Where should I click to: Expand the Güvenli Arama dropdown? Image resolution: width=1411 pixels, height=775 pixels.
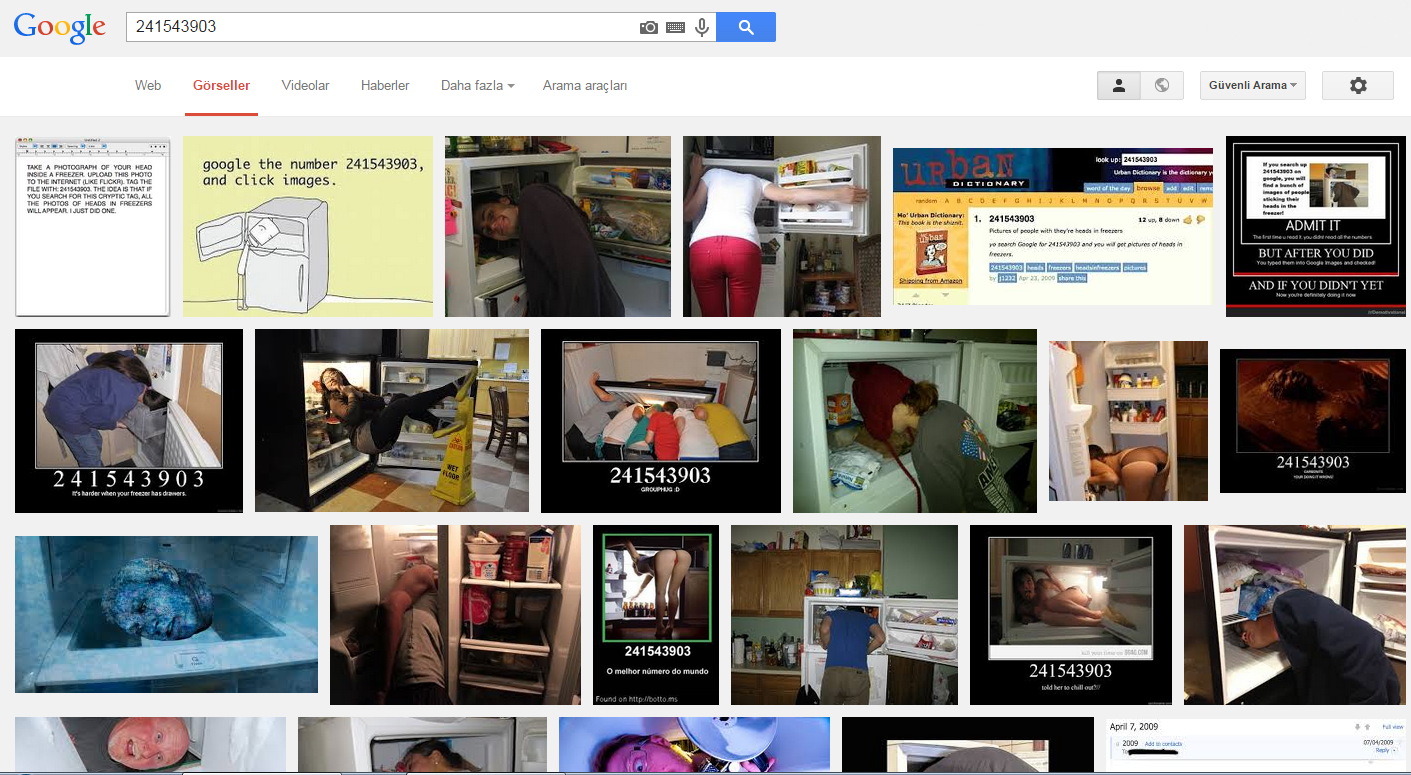tap(1253, 86)
